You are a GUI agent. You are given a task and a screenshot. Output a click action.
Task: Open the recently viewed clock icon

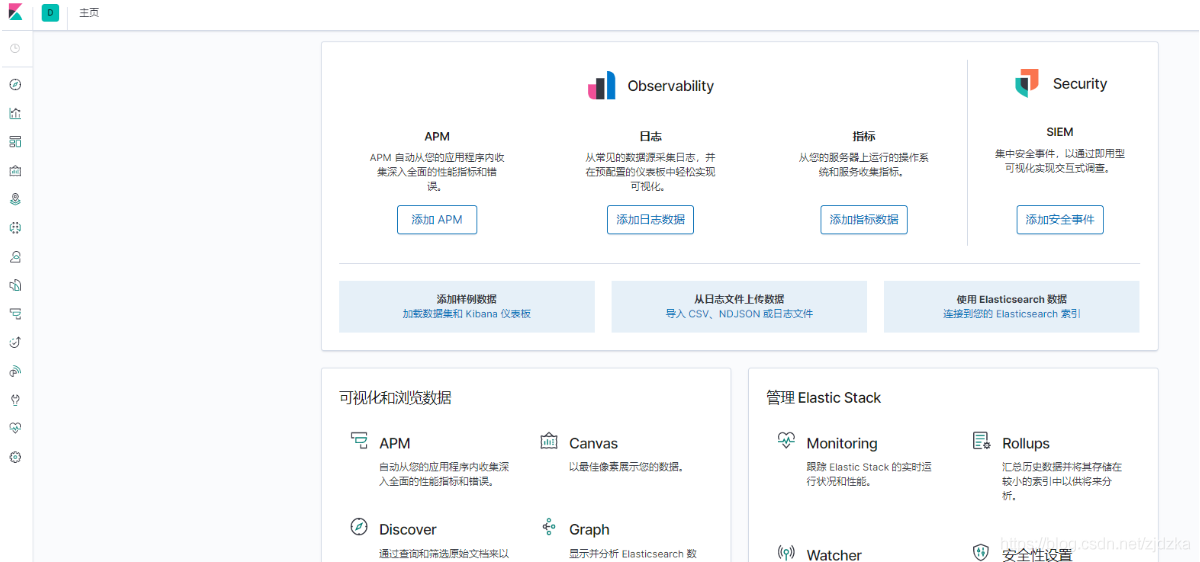click(15, 48)
